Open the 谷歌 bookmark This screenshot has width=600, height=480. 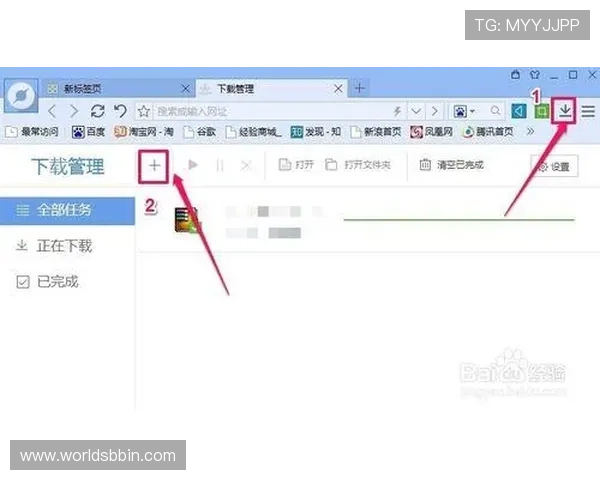pyautogui.click(x=199, y=132)
